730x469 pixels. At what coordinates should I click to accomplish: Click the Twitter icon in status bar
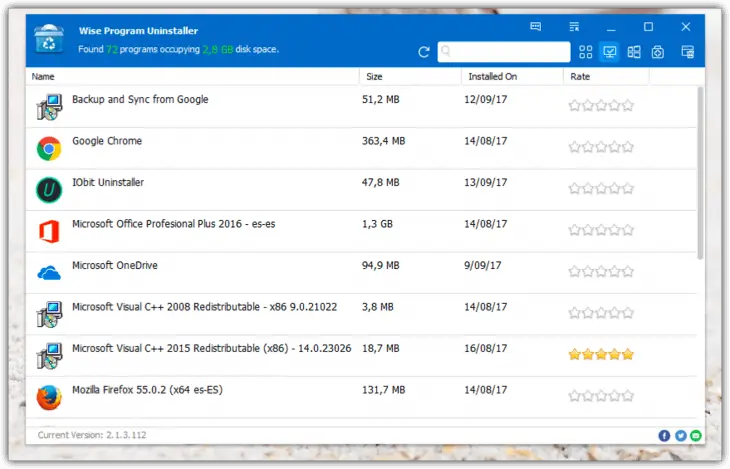coord(680,436)
